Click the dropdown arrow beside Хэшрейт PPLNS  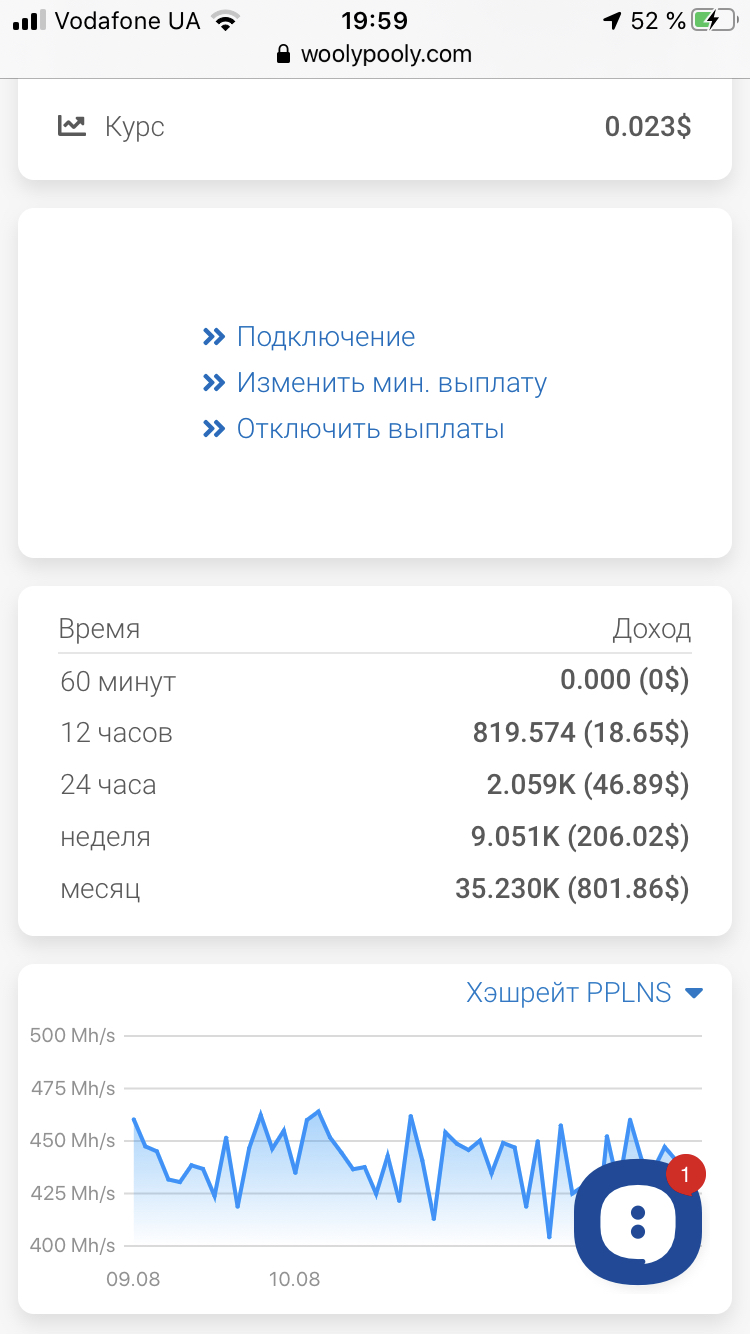pyautogui.click(x=694, y=993)
